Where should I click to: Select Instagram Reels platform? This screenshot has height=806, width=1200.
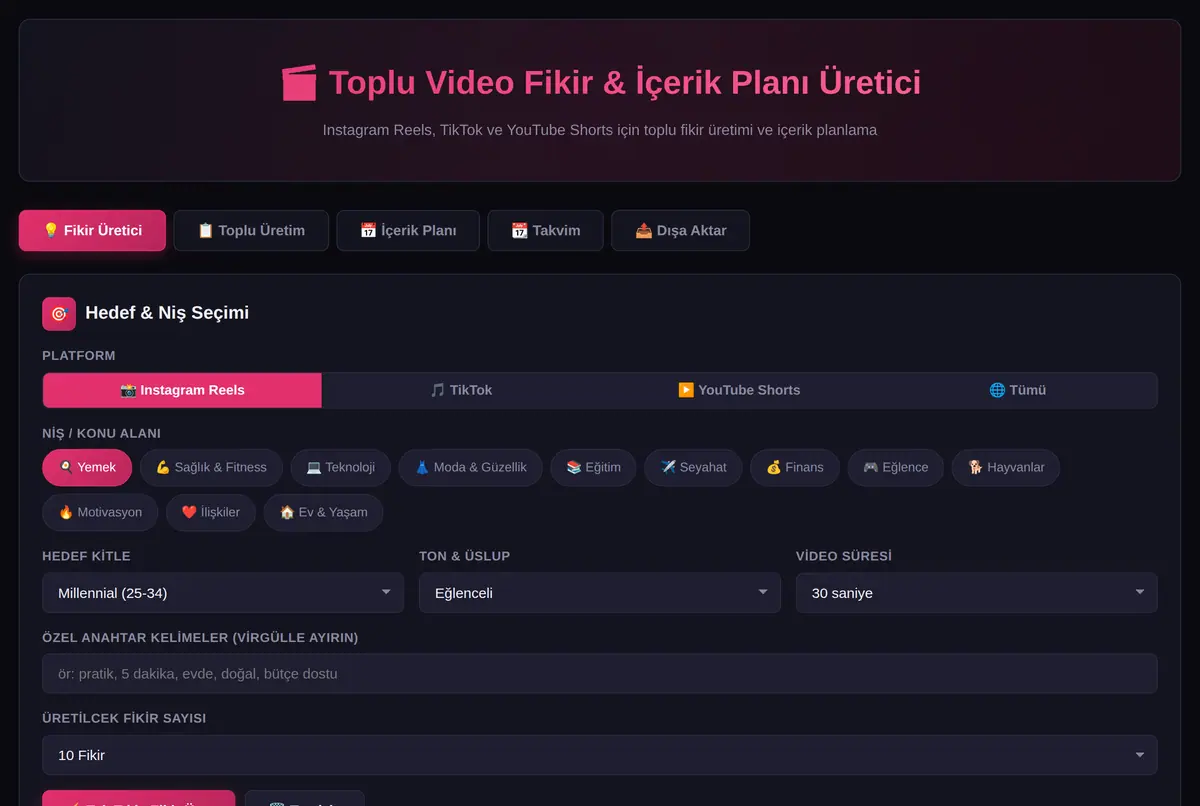pyautogui.click(x=182, y=390)
